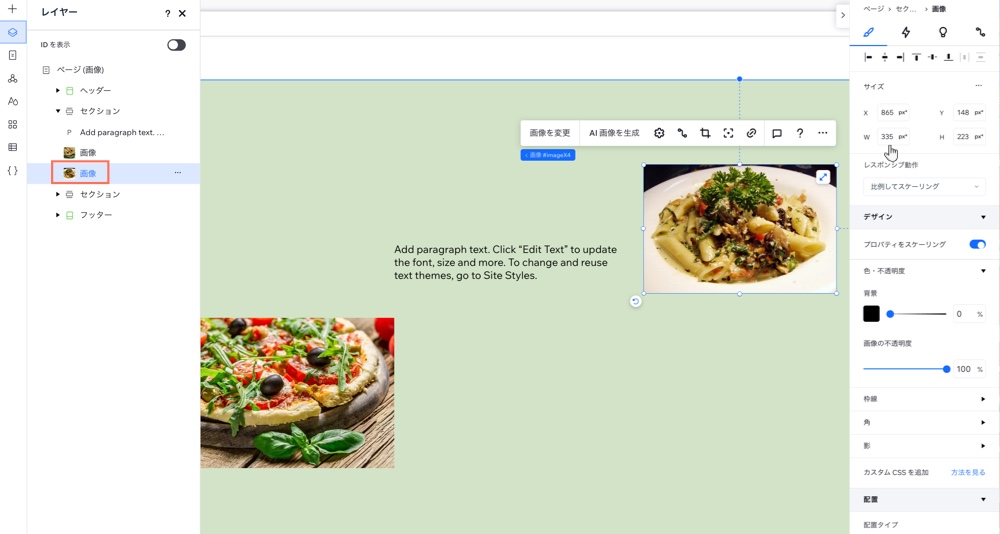Close the レイヤー panel
The image size is (1000, 534).
coord(182,13)
